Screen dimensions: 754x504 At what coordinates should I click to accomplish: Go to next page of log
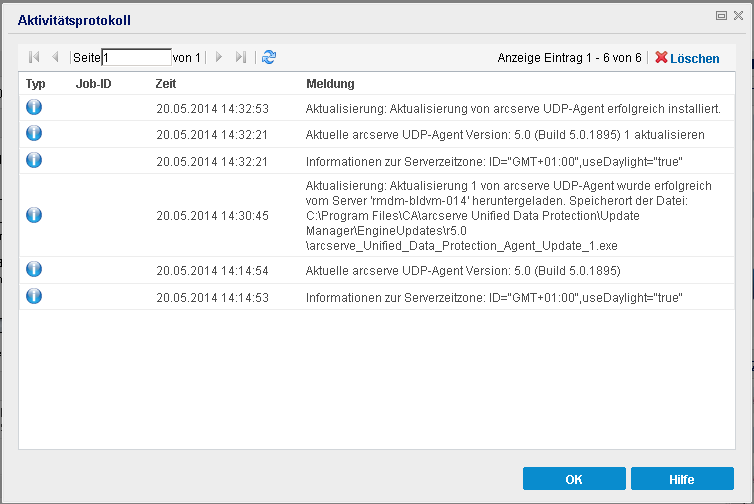(219, 58)
